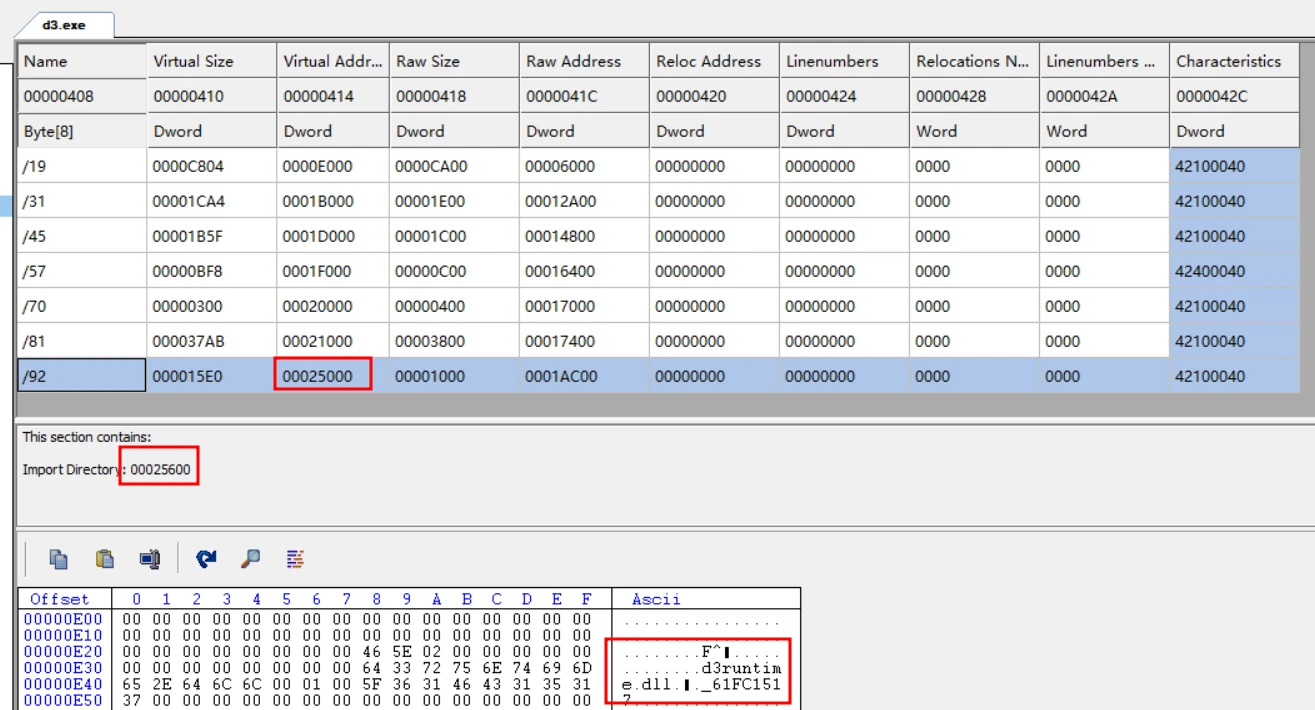Click the Raw Address column header
Image resolution: width=1315 pixels, height=710 pixels.
coord(573,61)
